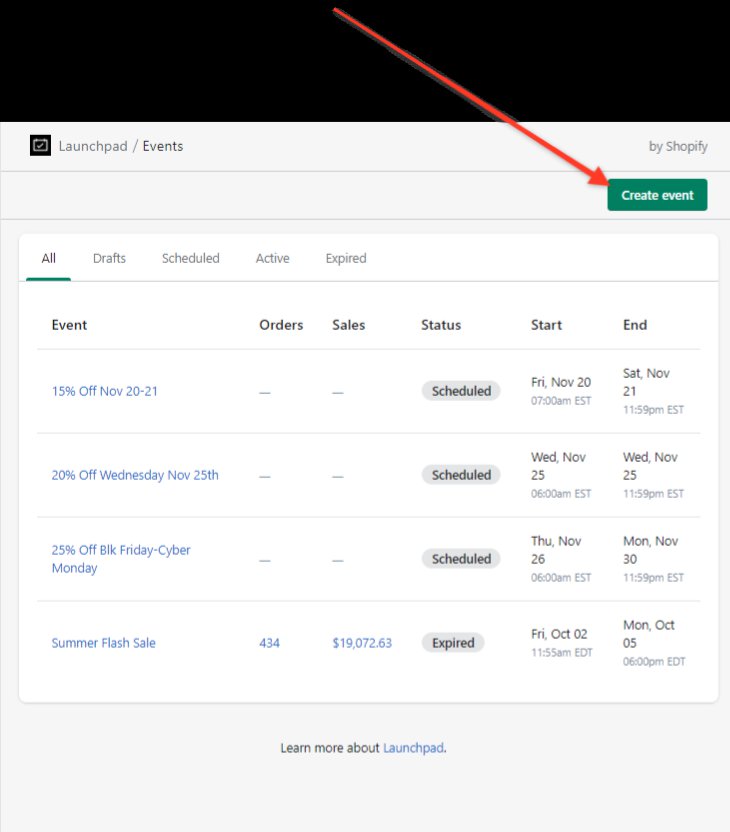The width and height of the screenshot is (730, 832).
Task: Switch to the Scheduled tab
Action: point(190,258)
